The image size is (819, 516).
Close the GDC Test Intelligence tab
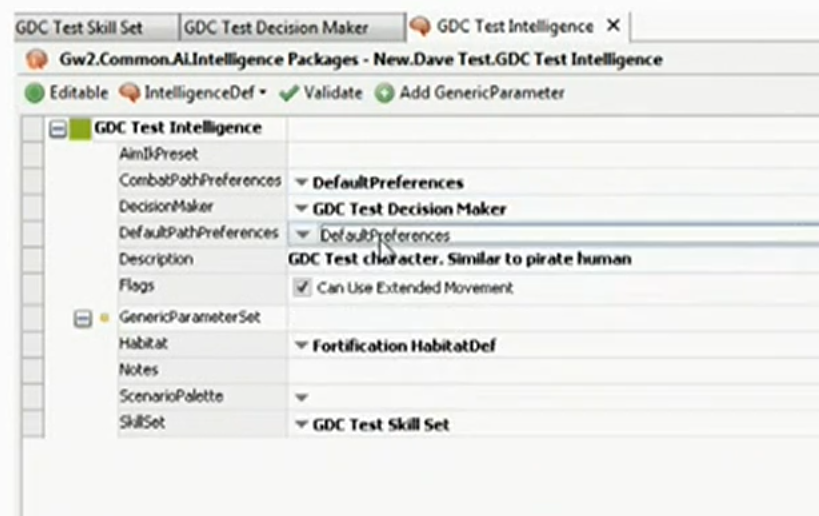614,26
